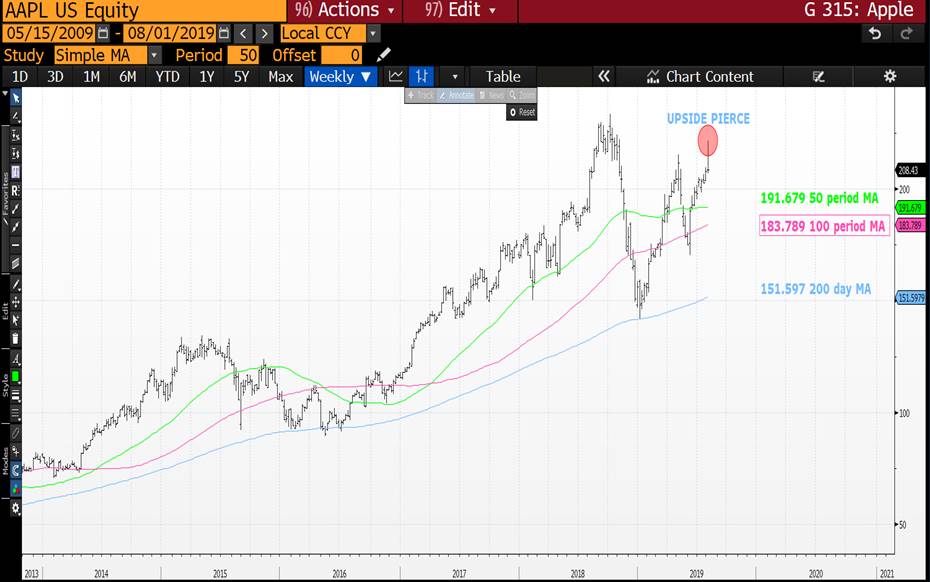Screen dimensions: 930x582
Task: Select the 3D time range
Action: (x=55, y=77)
